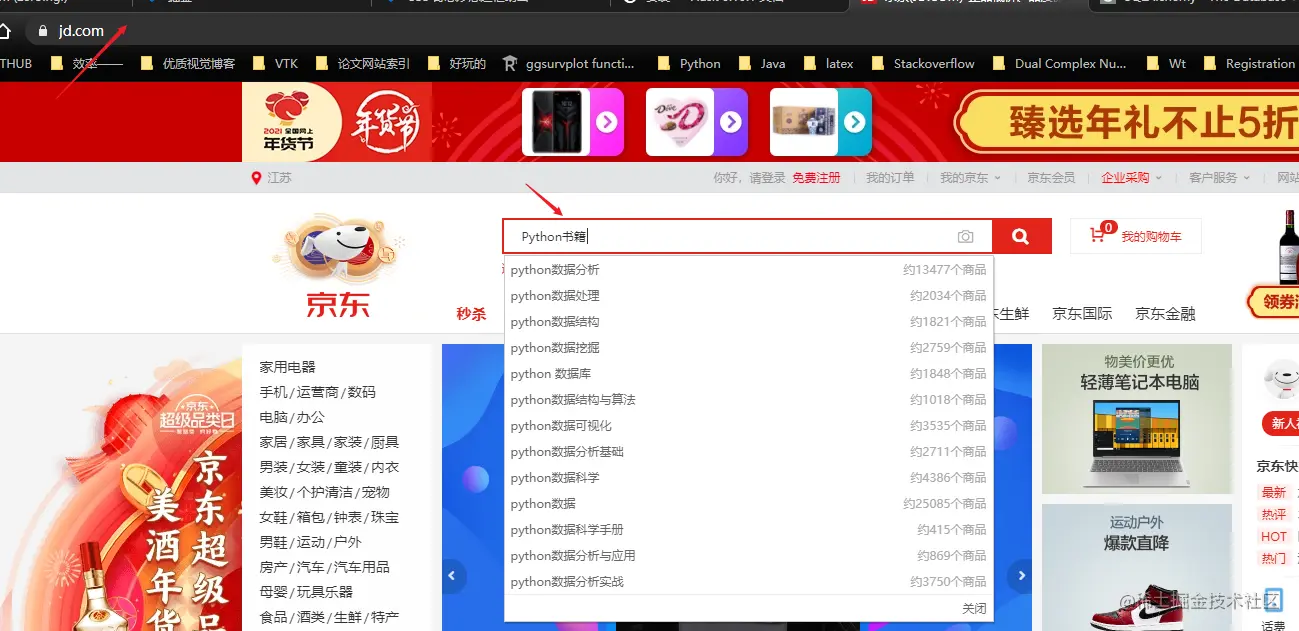The image size is (1299, 631).
Task: Open 美妆 category in sidebar
Action: (273, 492)
